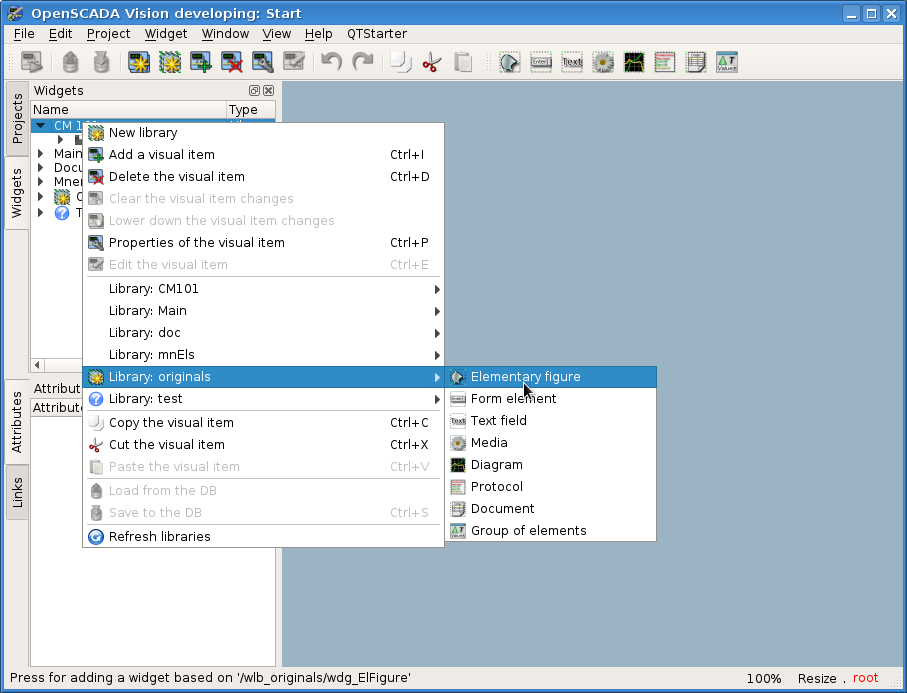Open the Library: test submenu
907x693 pixels.
(263, 399)
